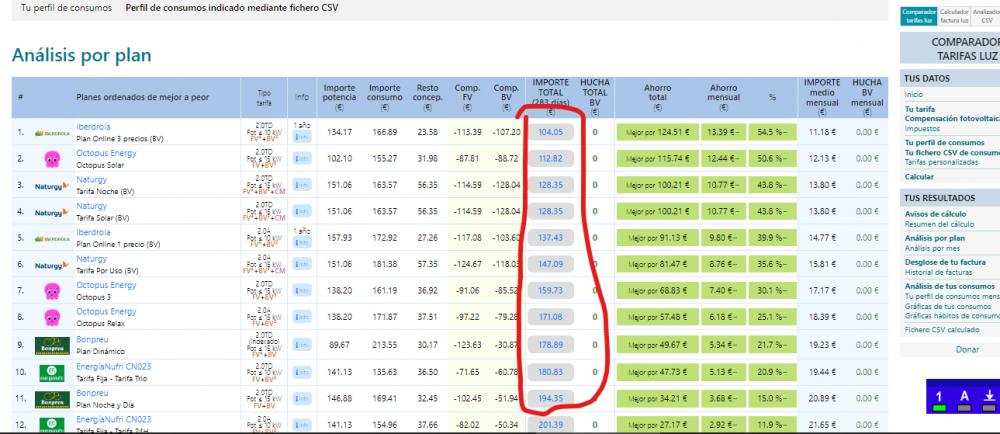Click the Naturgy logo in row 6

click(x=52, y=264)
